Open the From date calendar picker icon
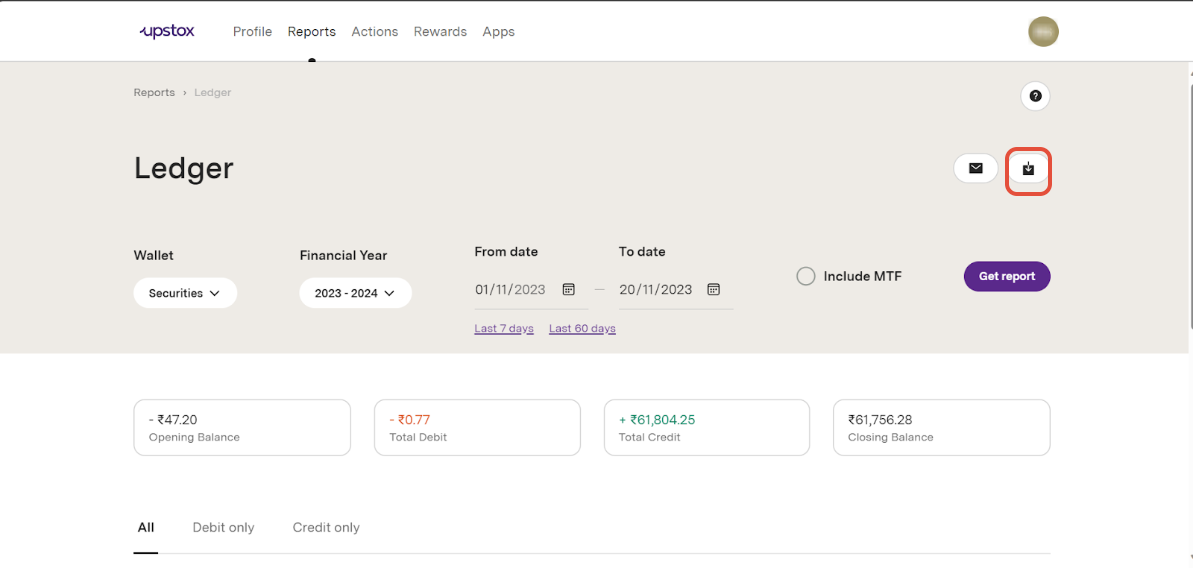This screenshot has height=568, width=1193. pyautogui.click(x=568, y=289)
